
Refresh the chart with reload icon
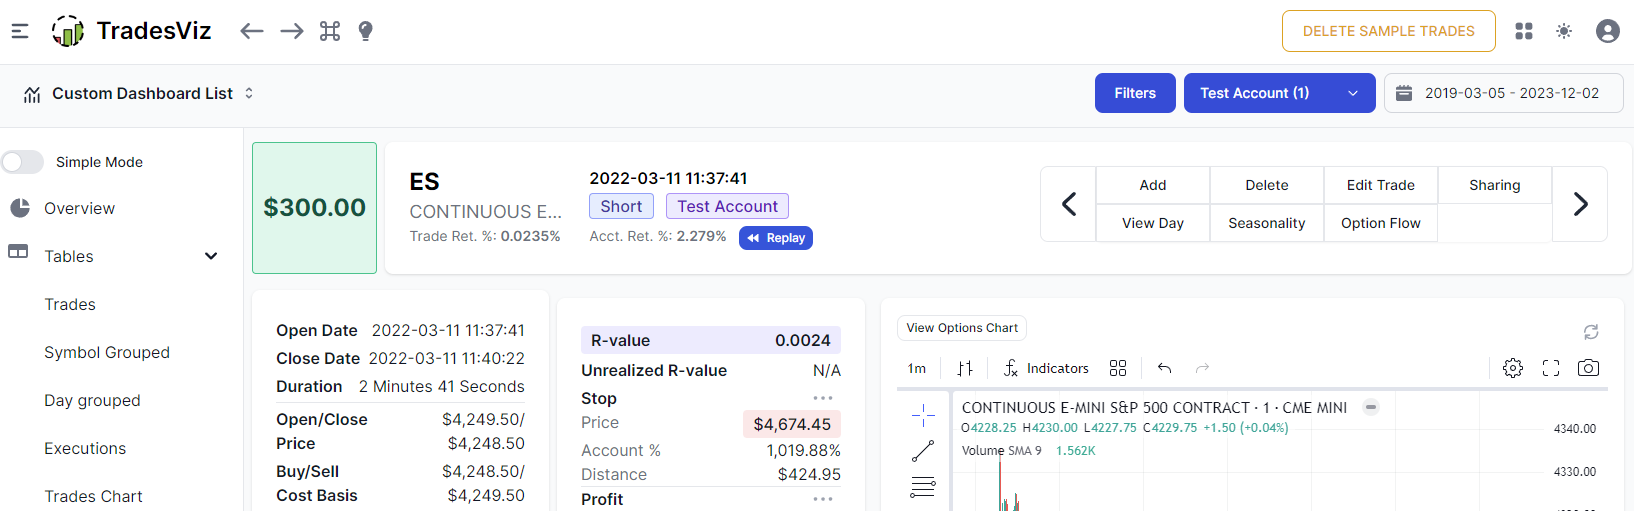point(1591,331)
